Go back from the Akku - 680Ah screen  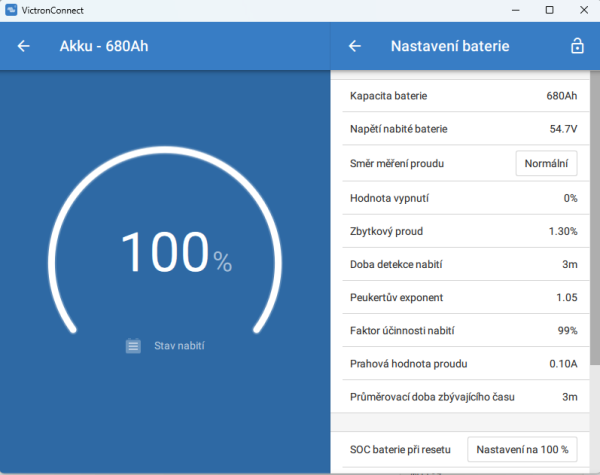(x=24, y=46)
